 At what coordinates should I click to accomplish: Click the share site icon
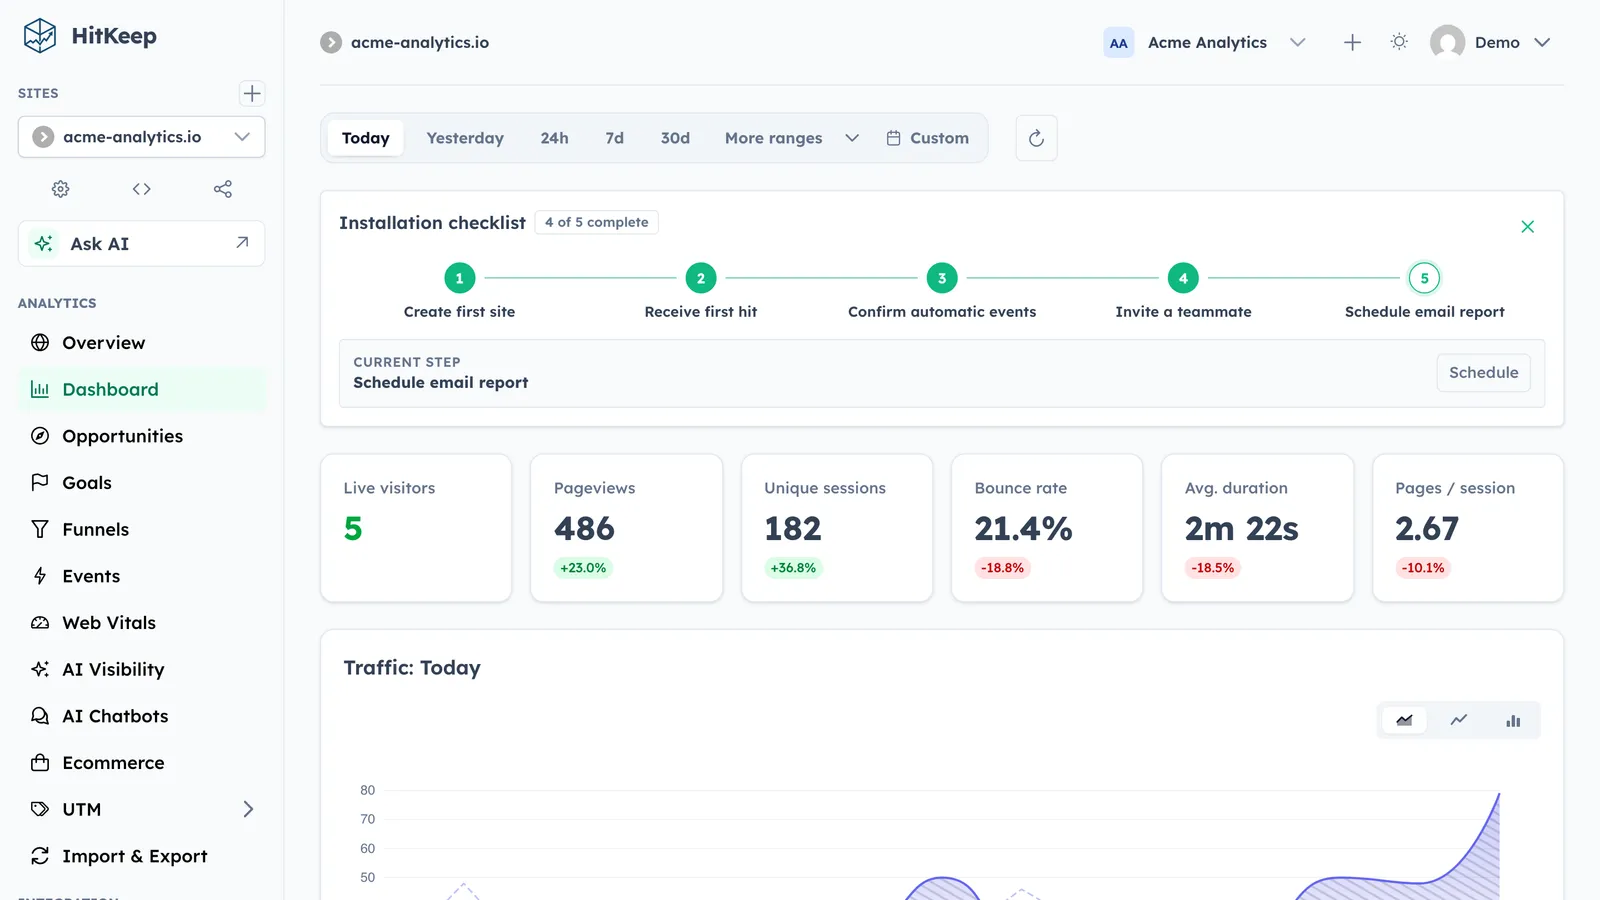coord(223,189)
